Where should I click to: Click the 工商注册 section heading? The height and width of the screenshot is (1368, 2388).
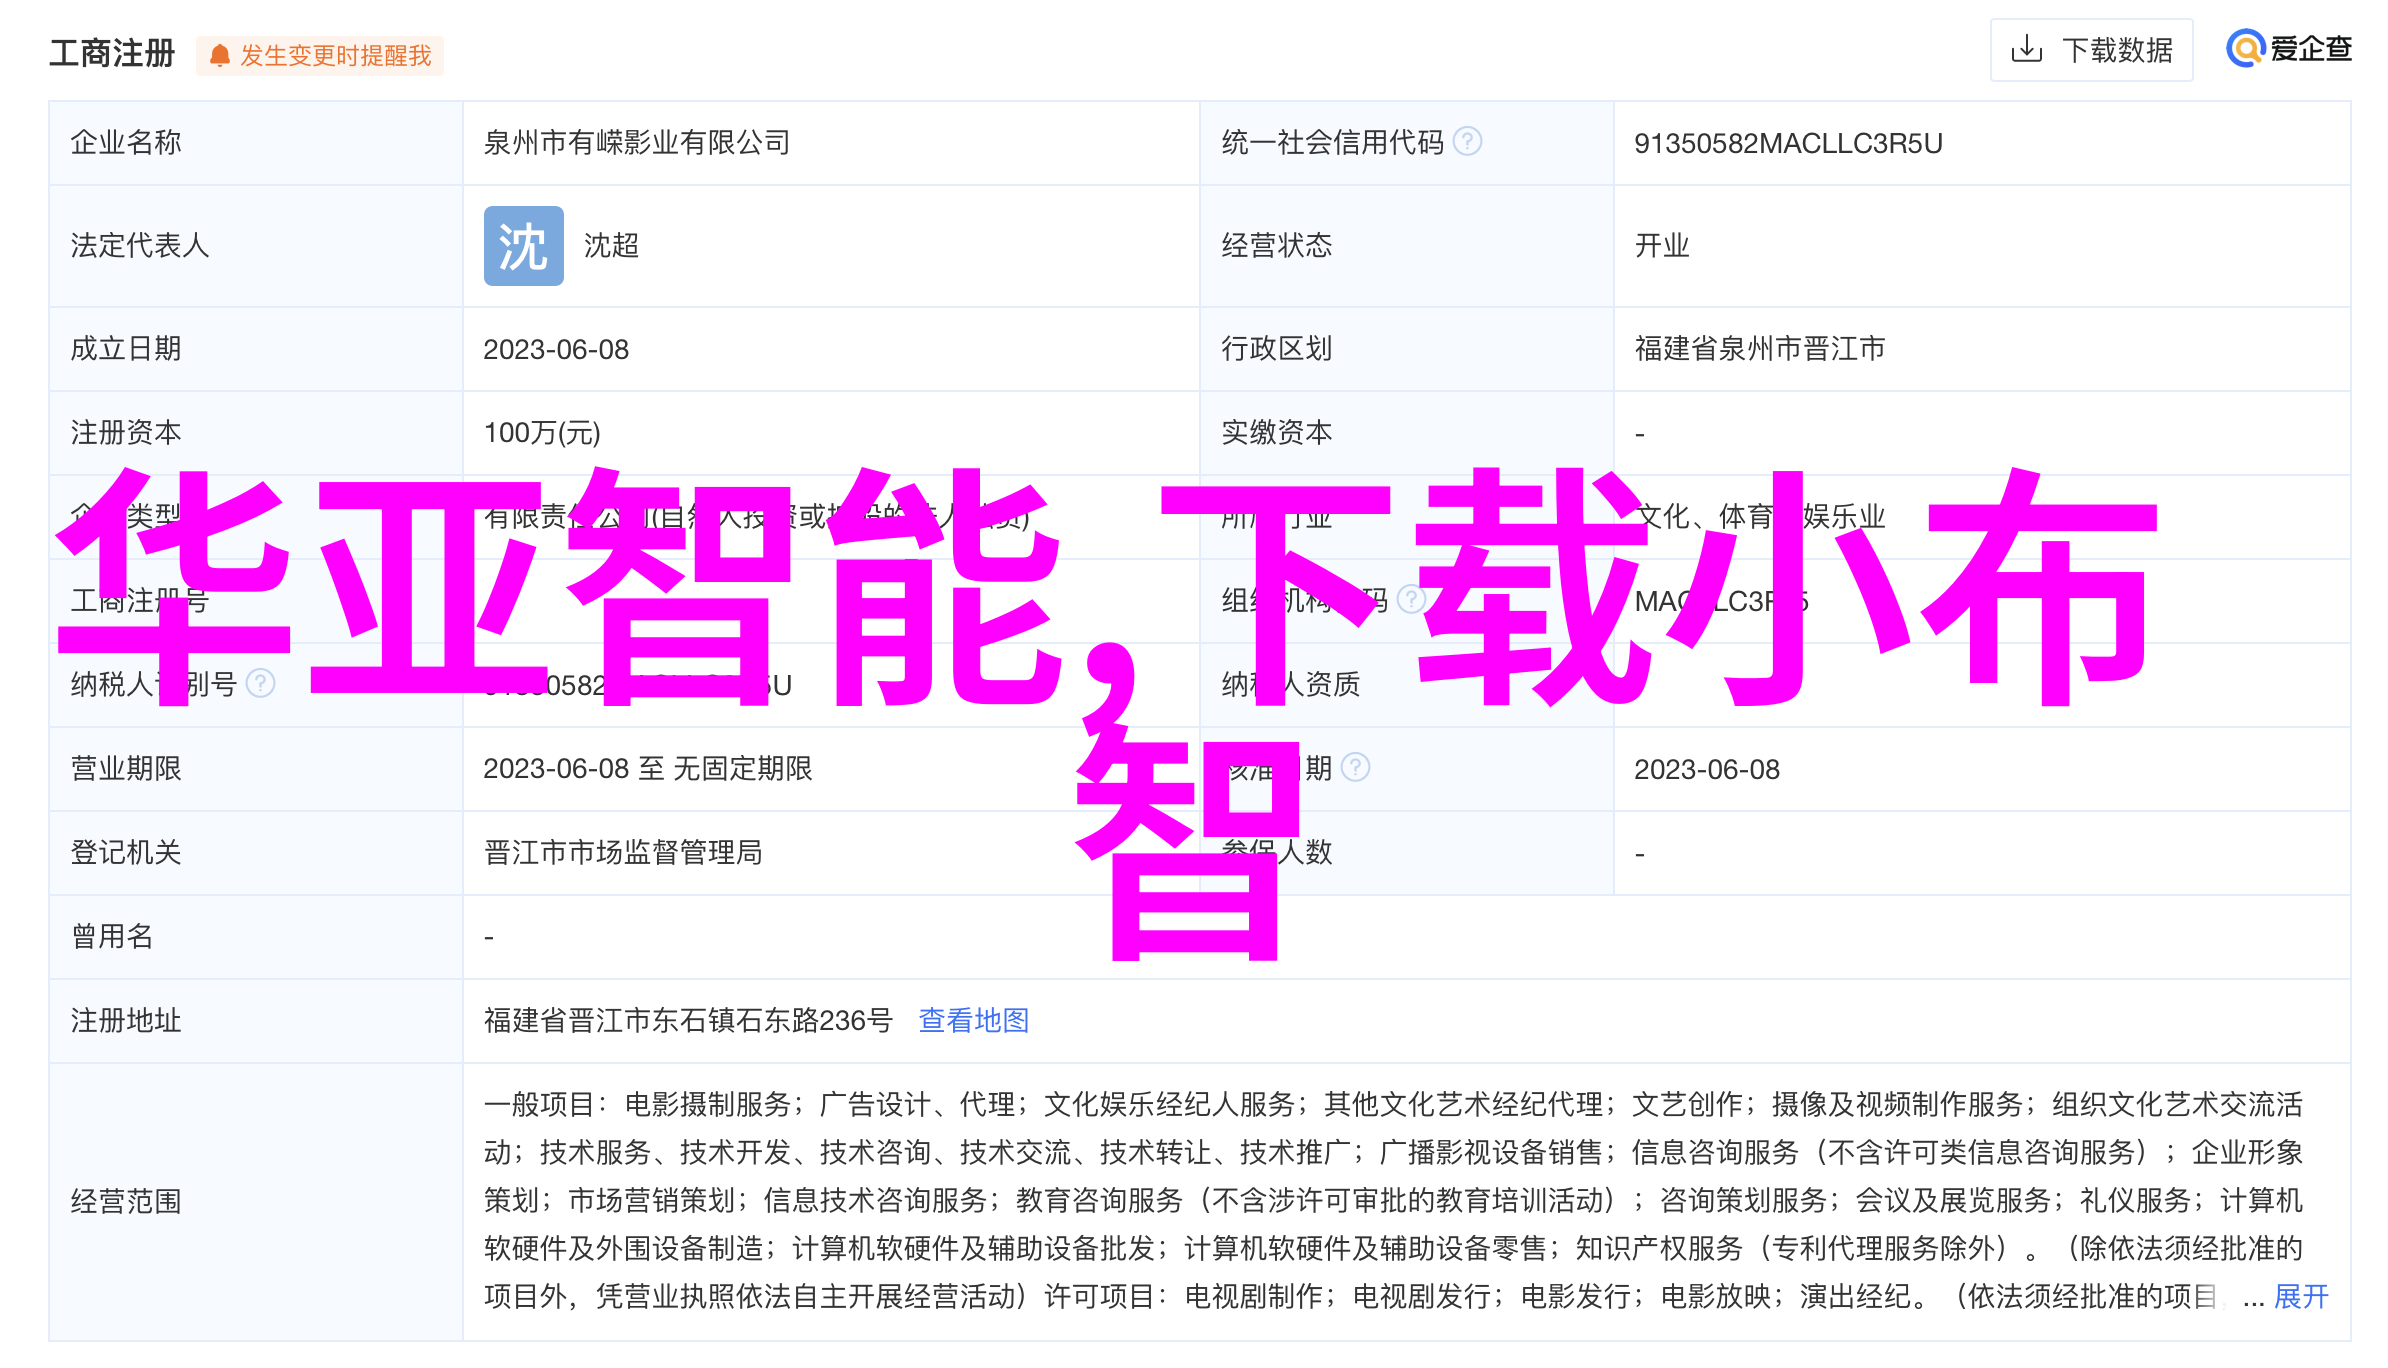pos(112,53)
